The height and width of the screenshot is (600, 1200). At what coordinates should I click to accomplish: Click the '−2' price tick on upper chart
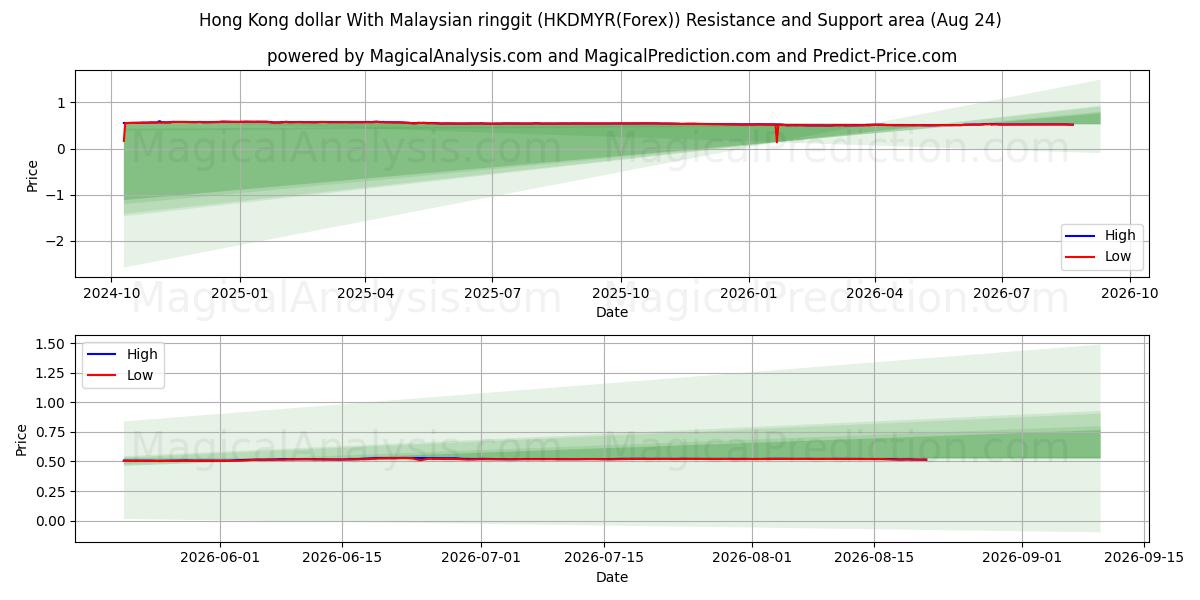point(56,241)
